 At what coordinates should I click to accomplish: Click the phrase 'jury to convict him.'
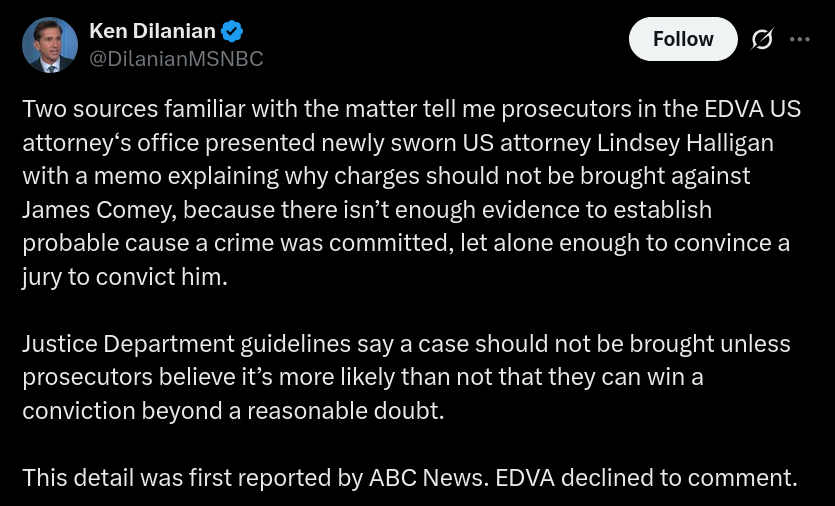(x=125, y=278)
